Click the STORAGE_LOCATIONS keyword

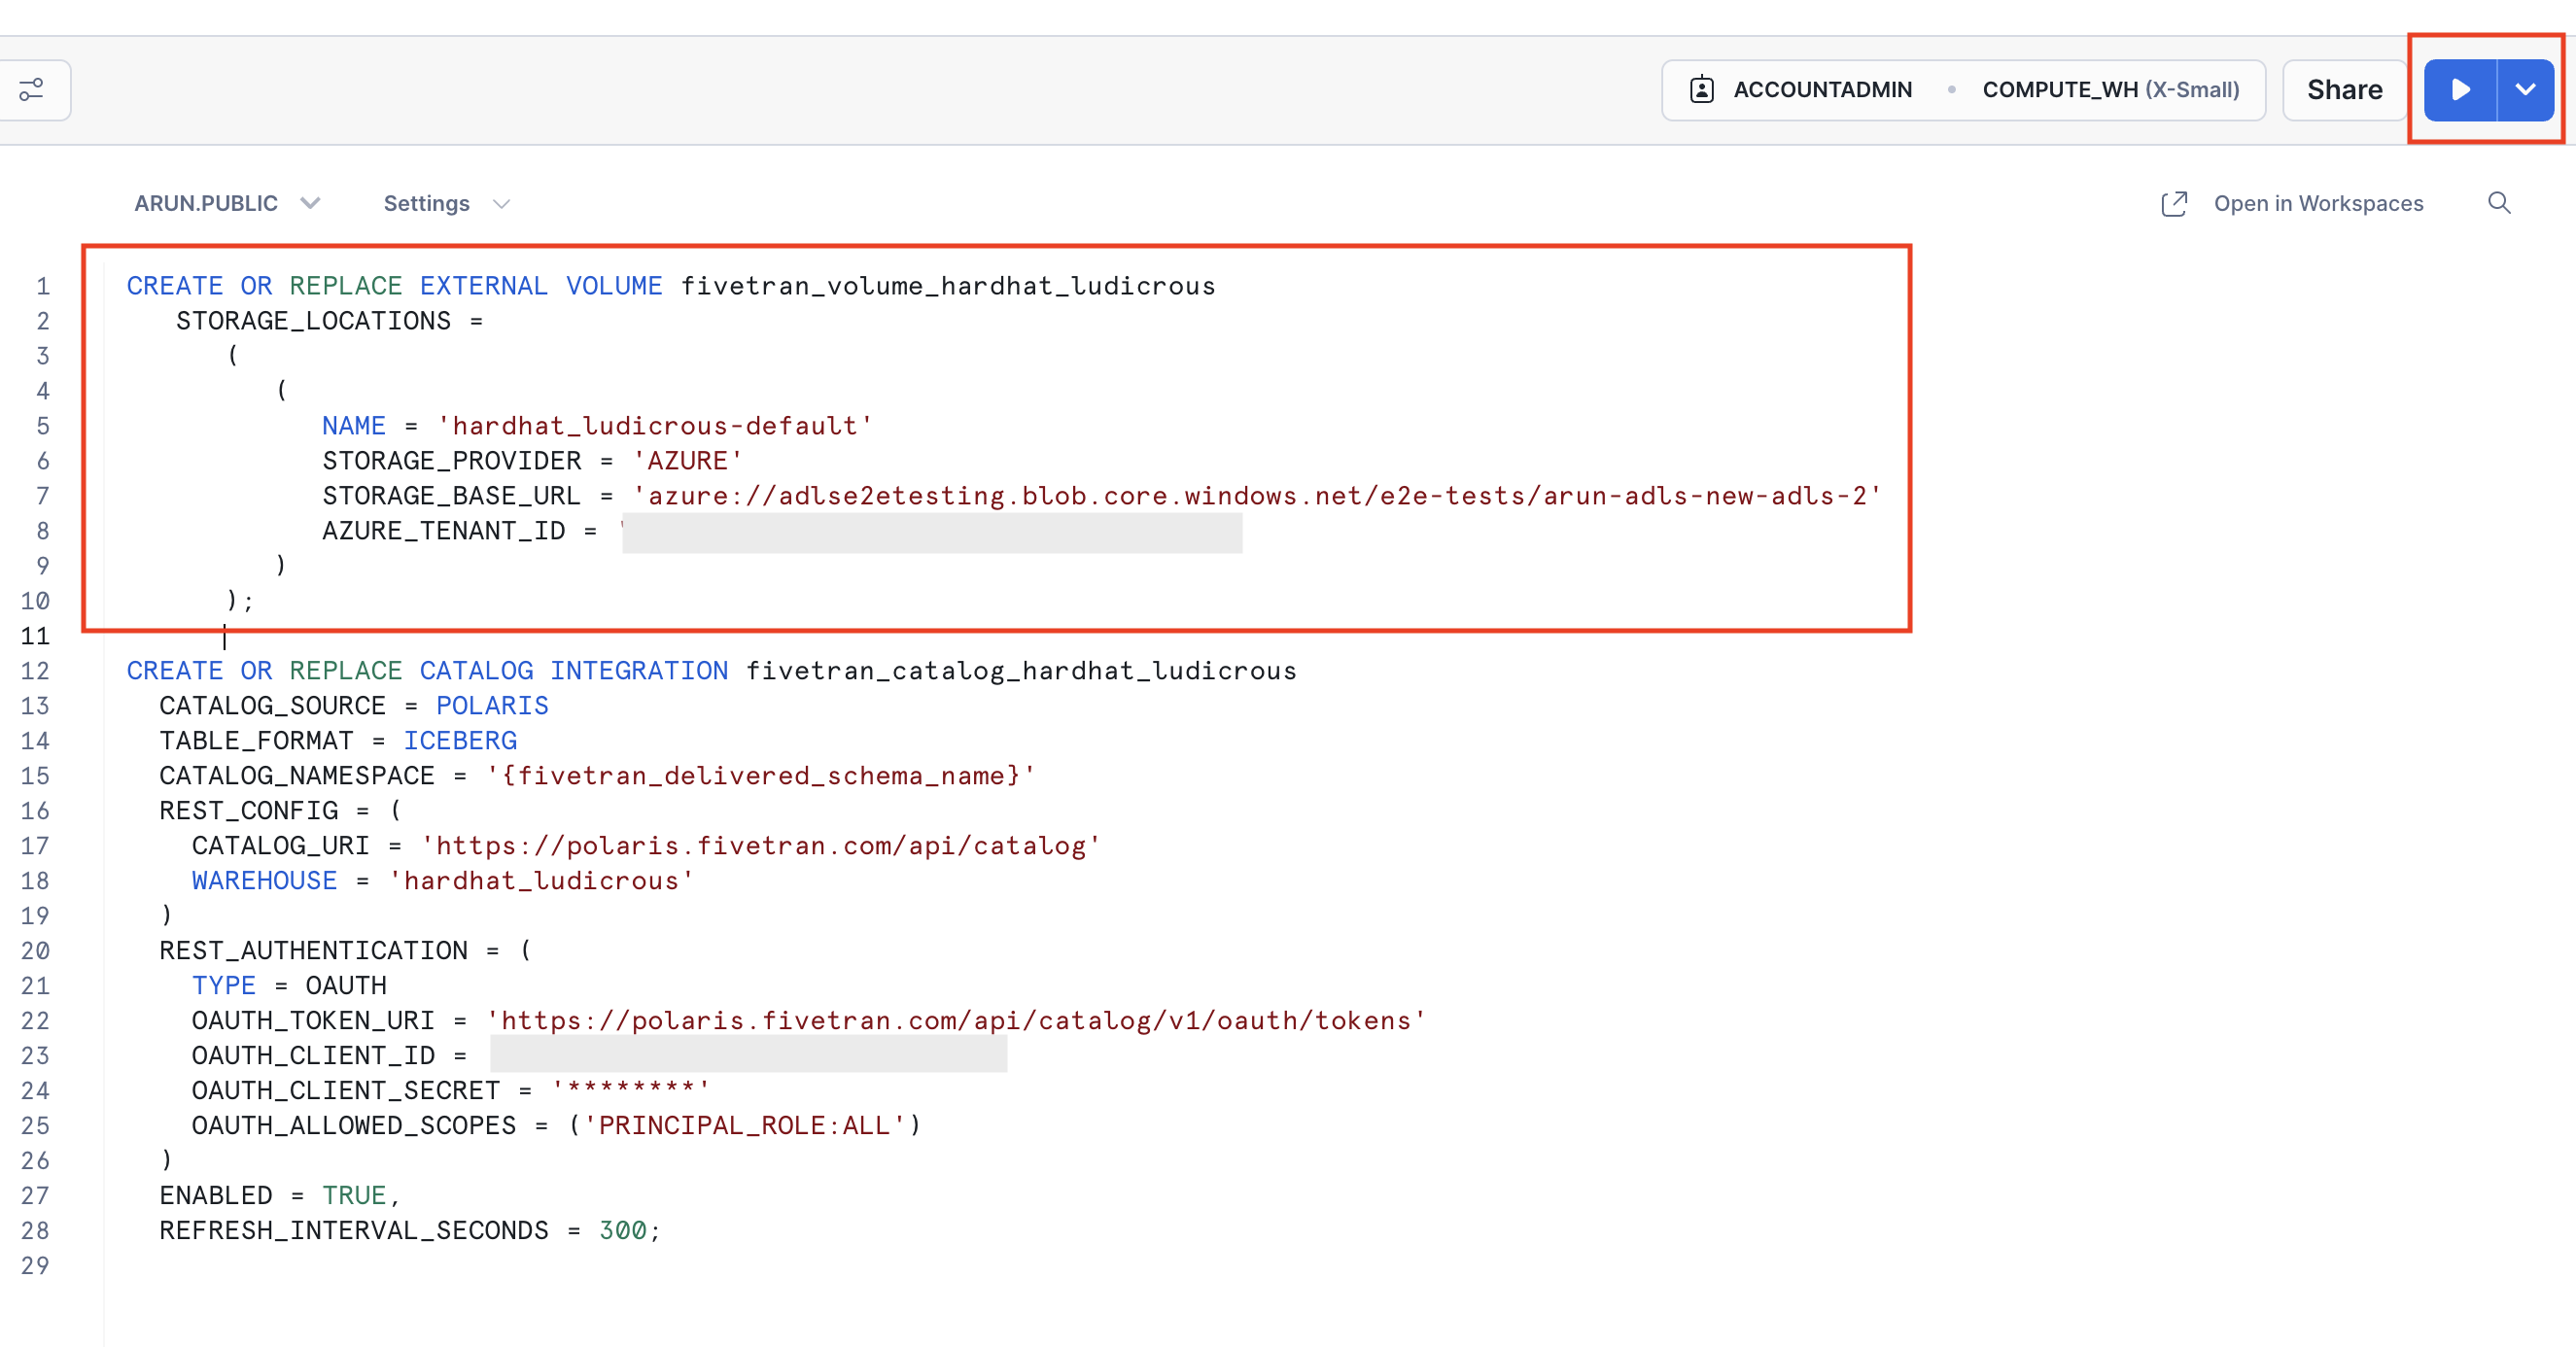[x=313, y=321]
